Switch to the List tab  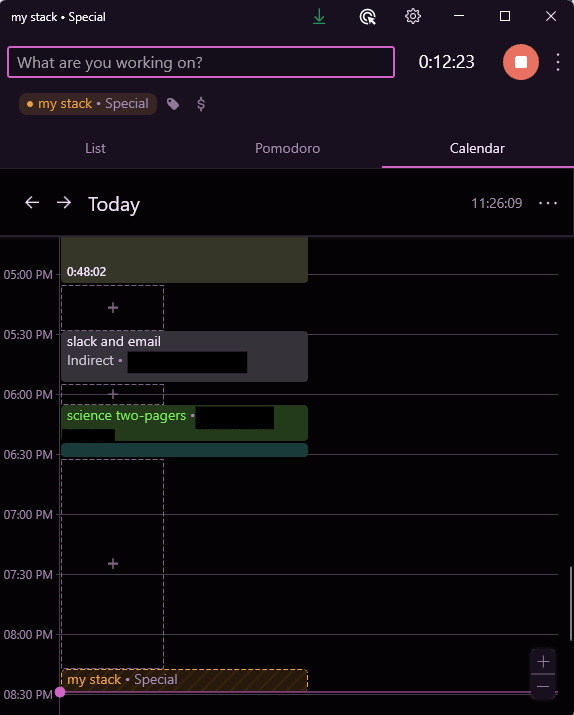coord(95,148)
